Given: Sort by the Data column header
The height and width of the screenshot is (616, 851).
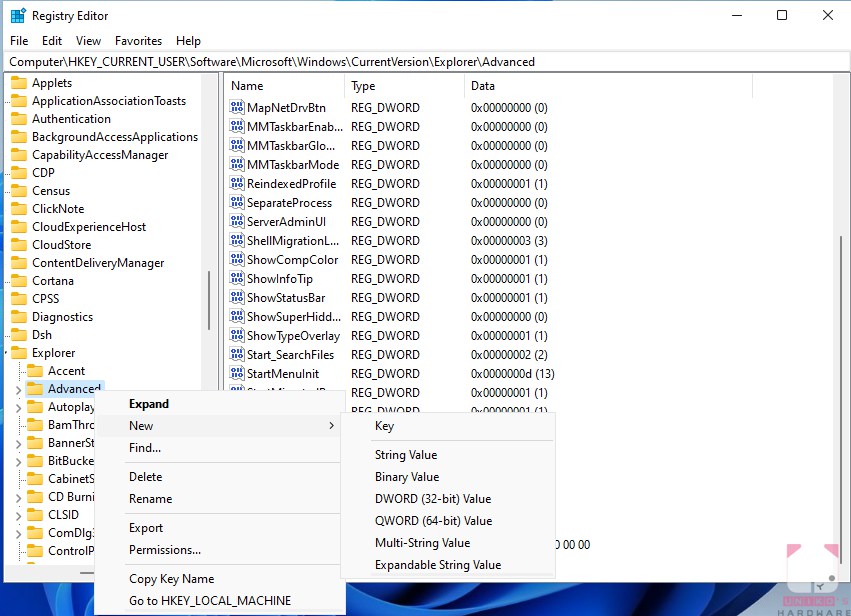Looking at the screenshot, I should pos(608,86).
